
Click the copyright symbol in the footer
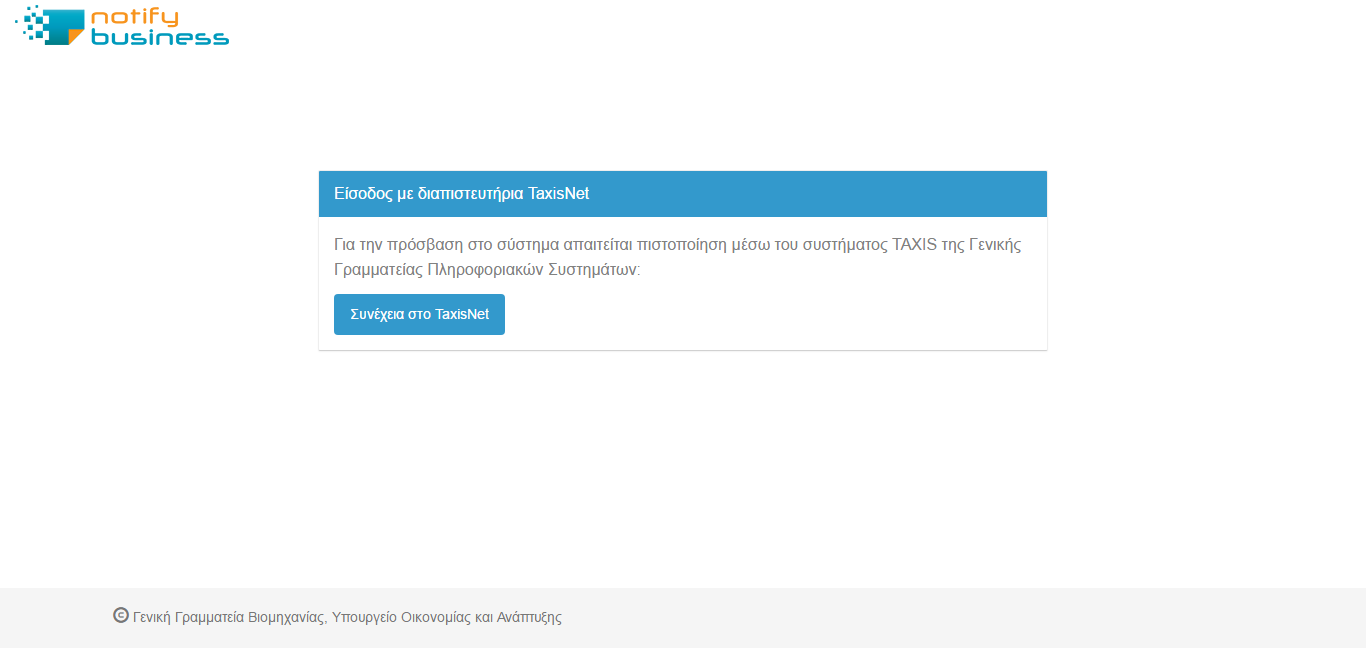(121, 616)
